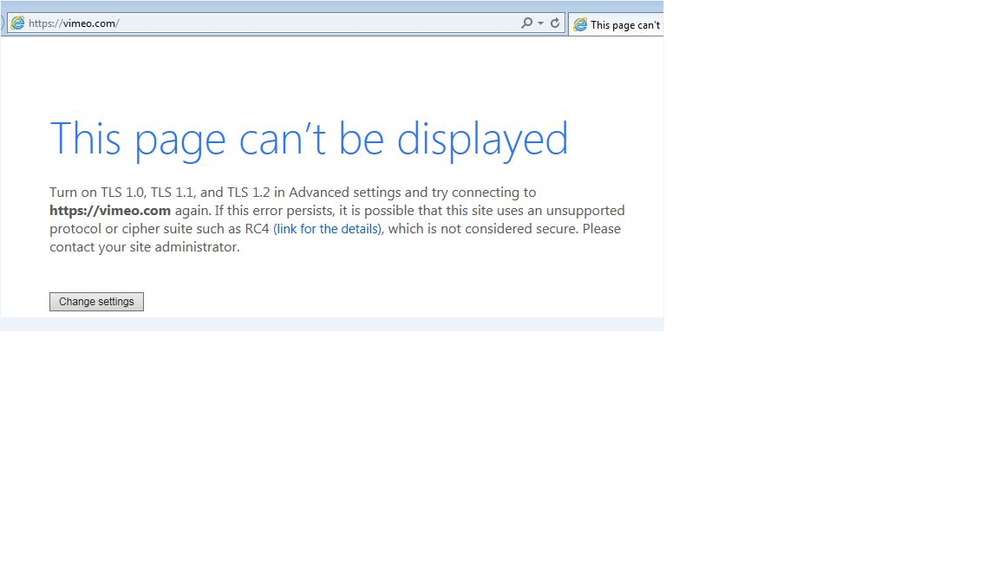
Task: Click the search magnifier icon in address bar
Action: tap(526, 23)
